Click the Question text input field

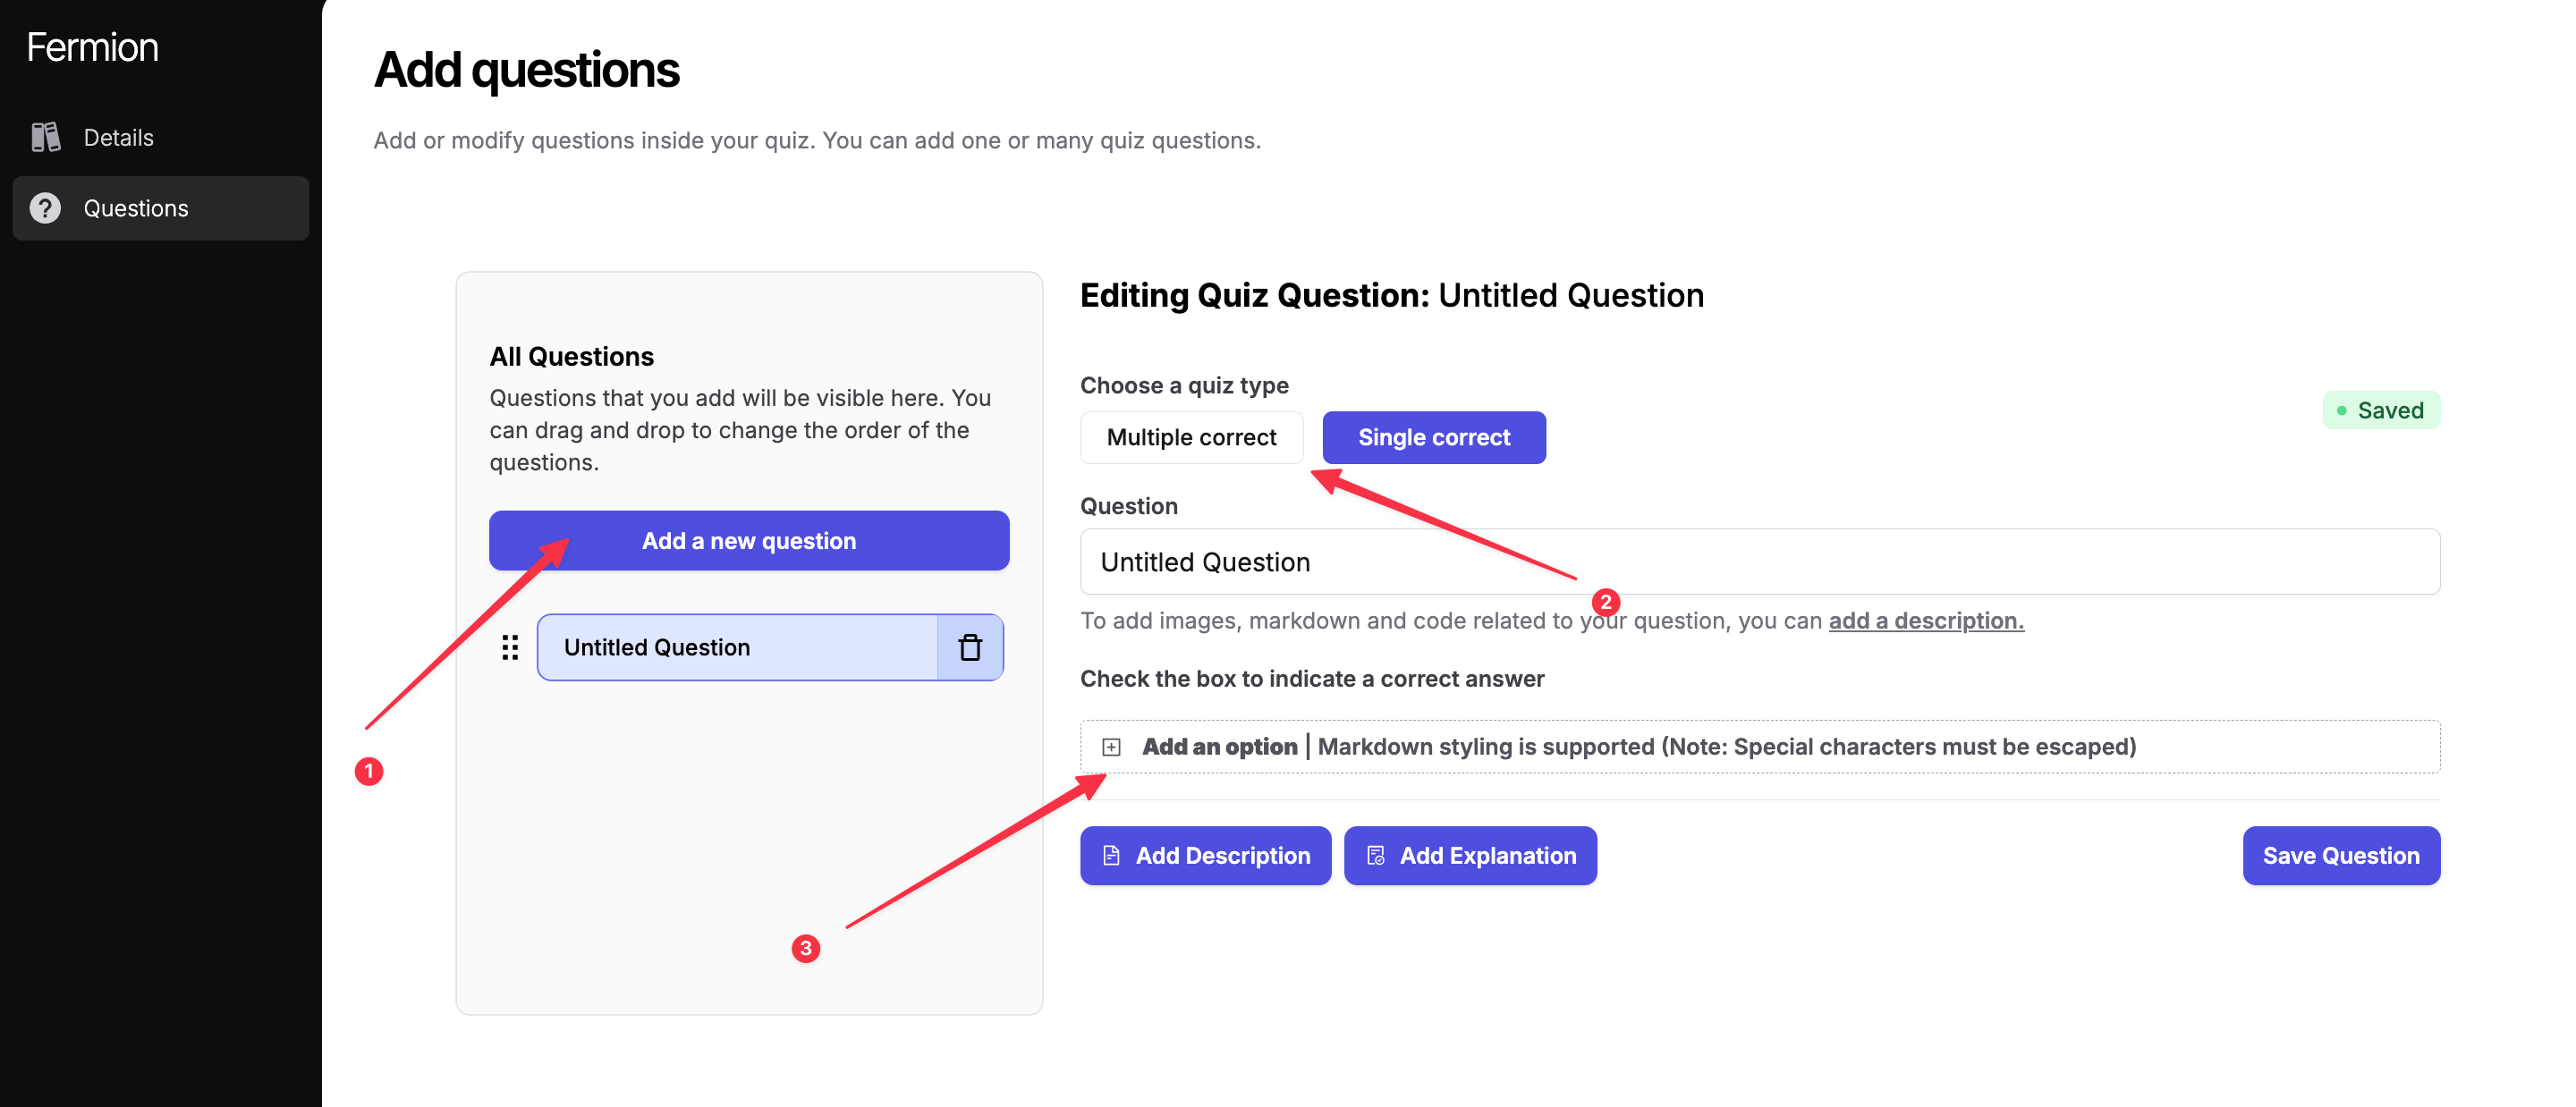[x=1759, y=562]
